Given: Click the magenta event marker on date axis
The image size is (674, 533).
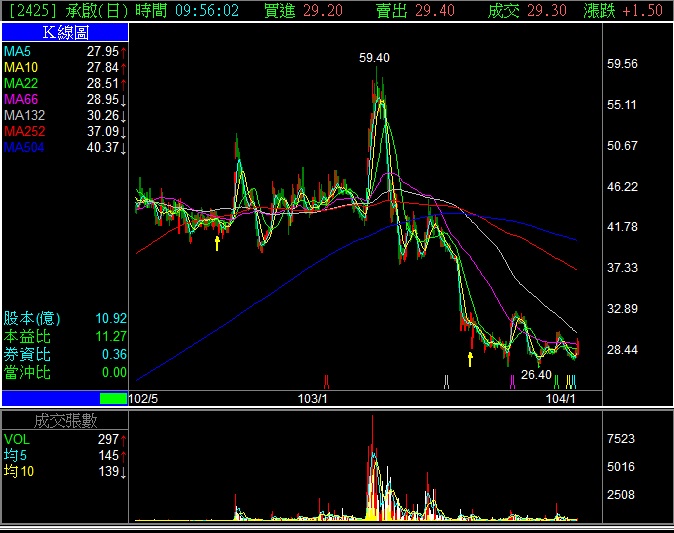Looking at the screenshot, I should pos(512,382).
